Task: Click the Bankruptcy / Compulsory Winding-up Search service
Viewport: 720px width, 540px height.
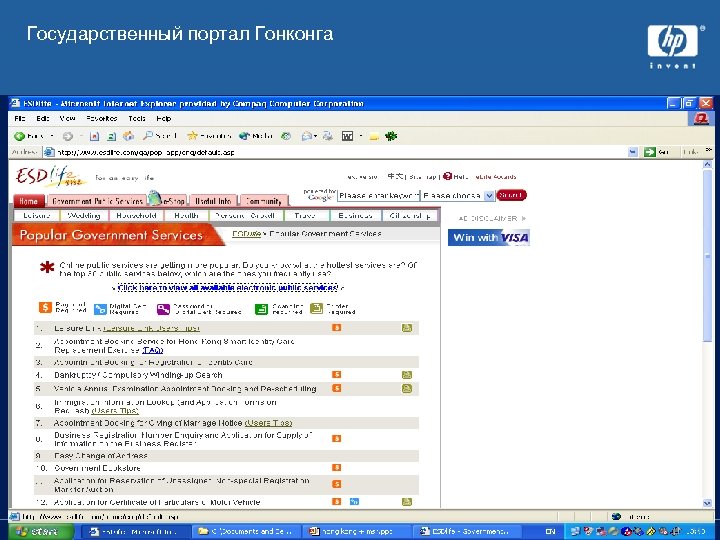Action: [138, 375]
